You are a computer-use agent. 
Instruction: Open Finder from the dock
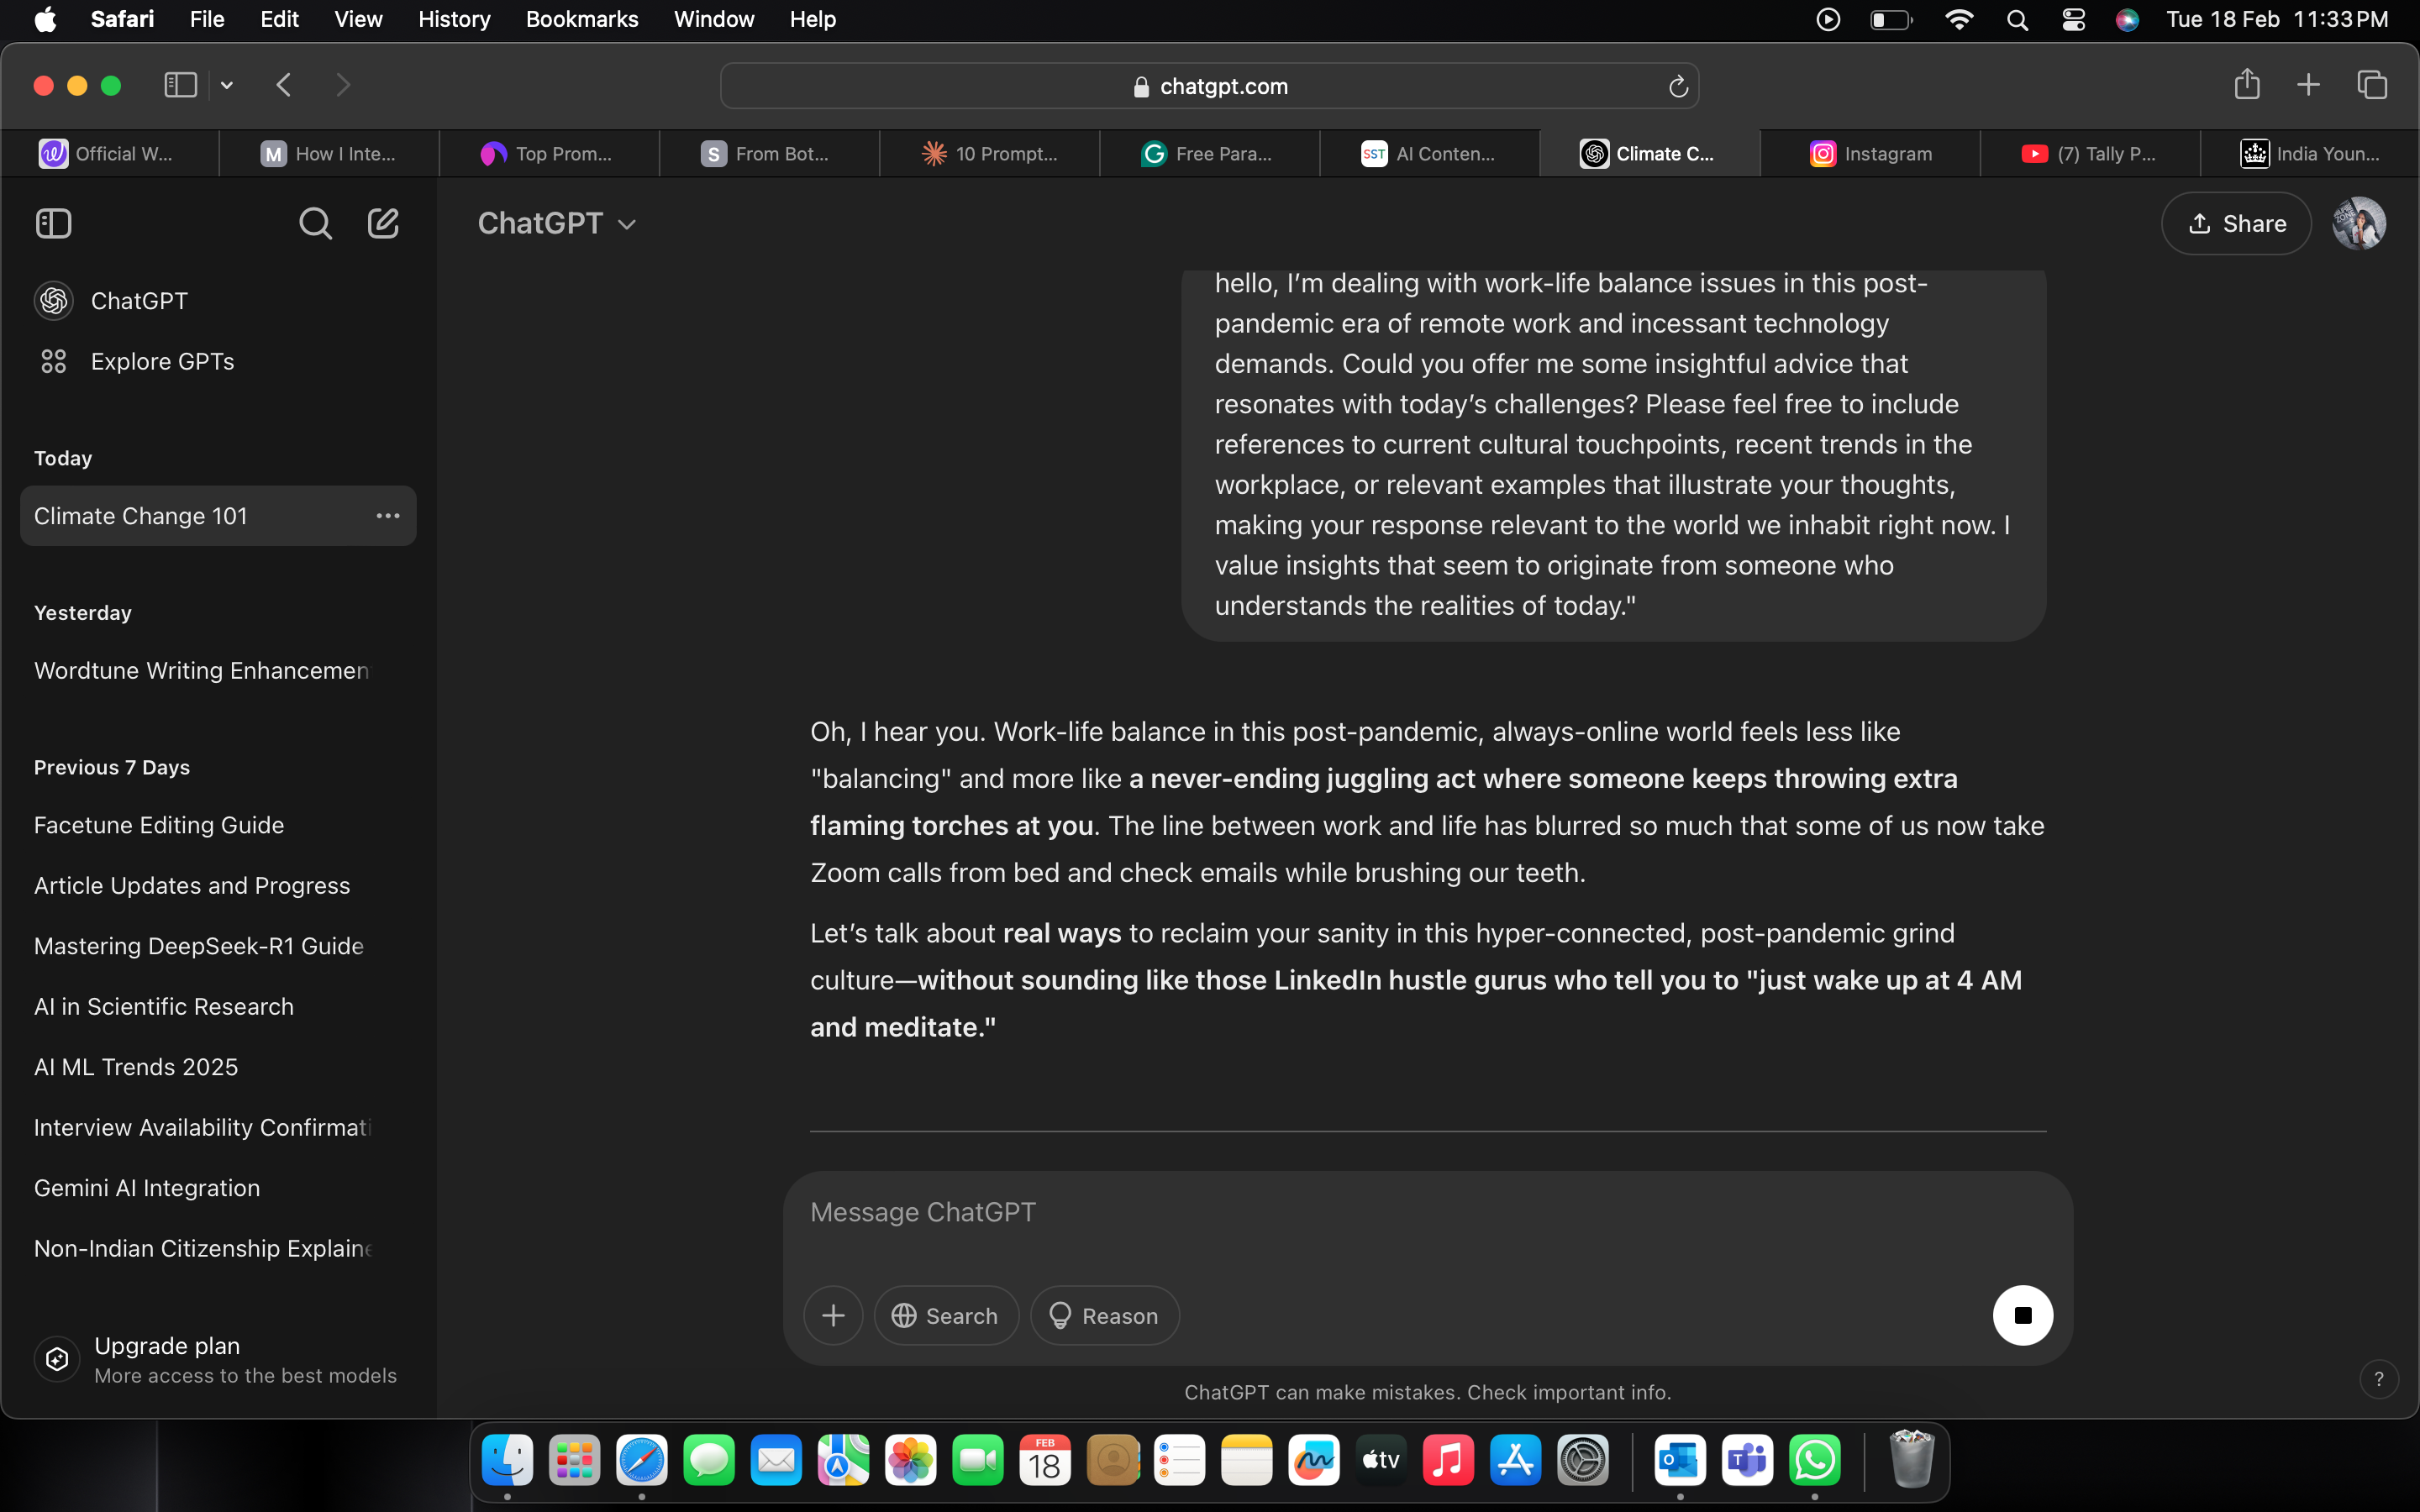click(x=507, y=1461)
